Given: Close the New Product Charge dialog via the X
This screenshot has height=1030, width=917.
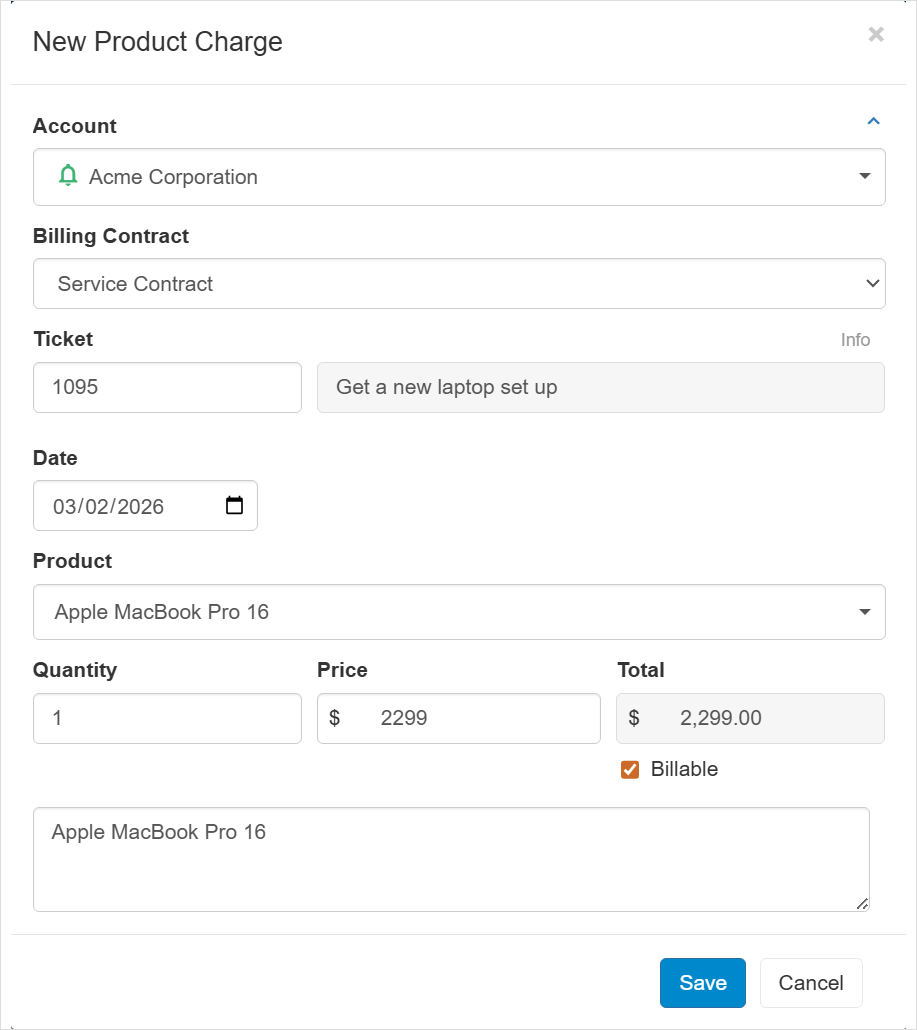Looking at the screenshot, I should [x=875, y=34].
